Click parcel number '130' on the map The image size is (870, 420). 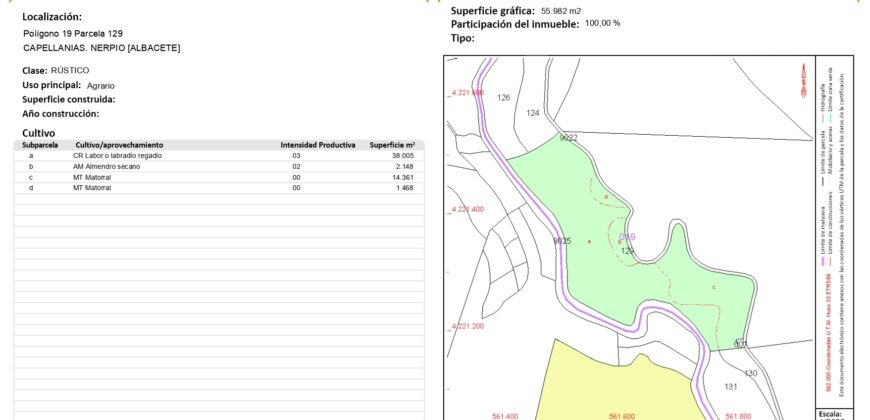point(750,373)
